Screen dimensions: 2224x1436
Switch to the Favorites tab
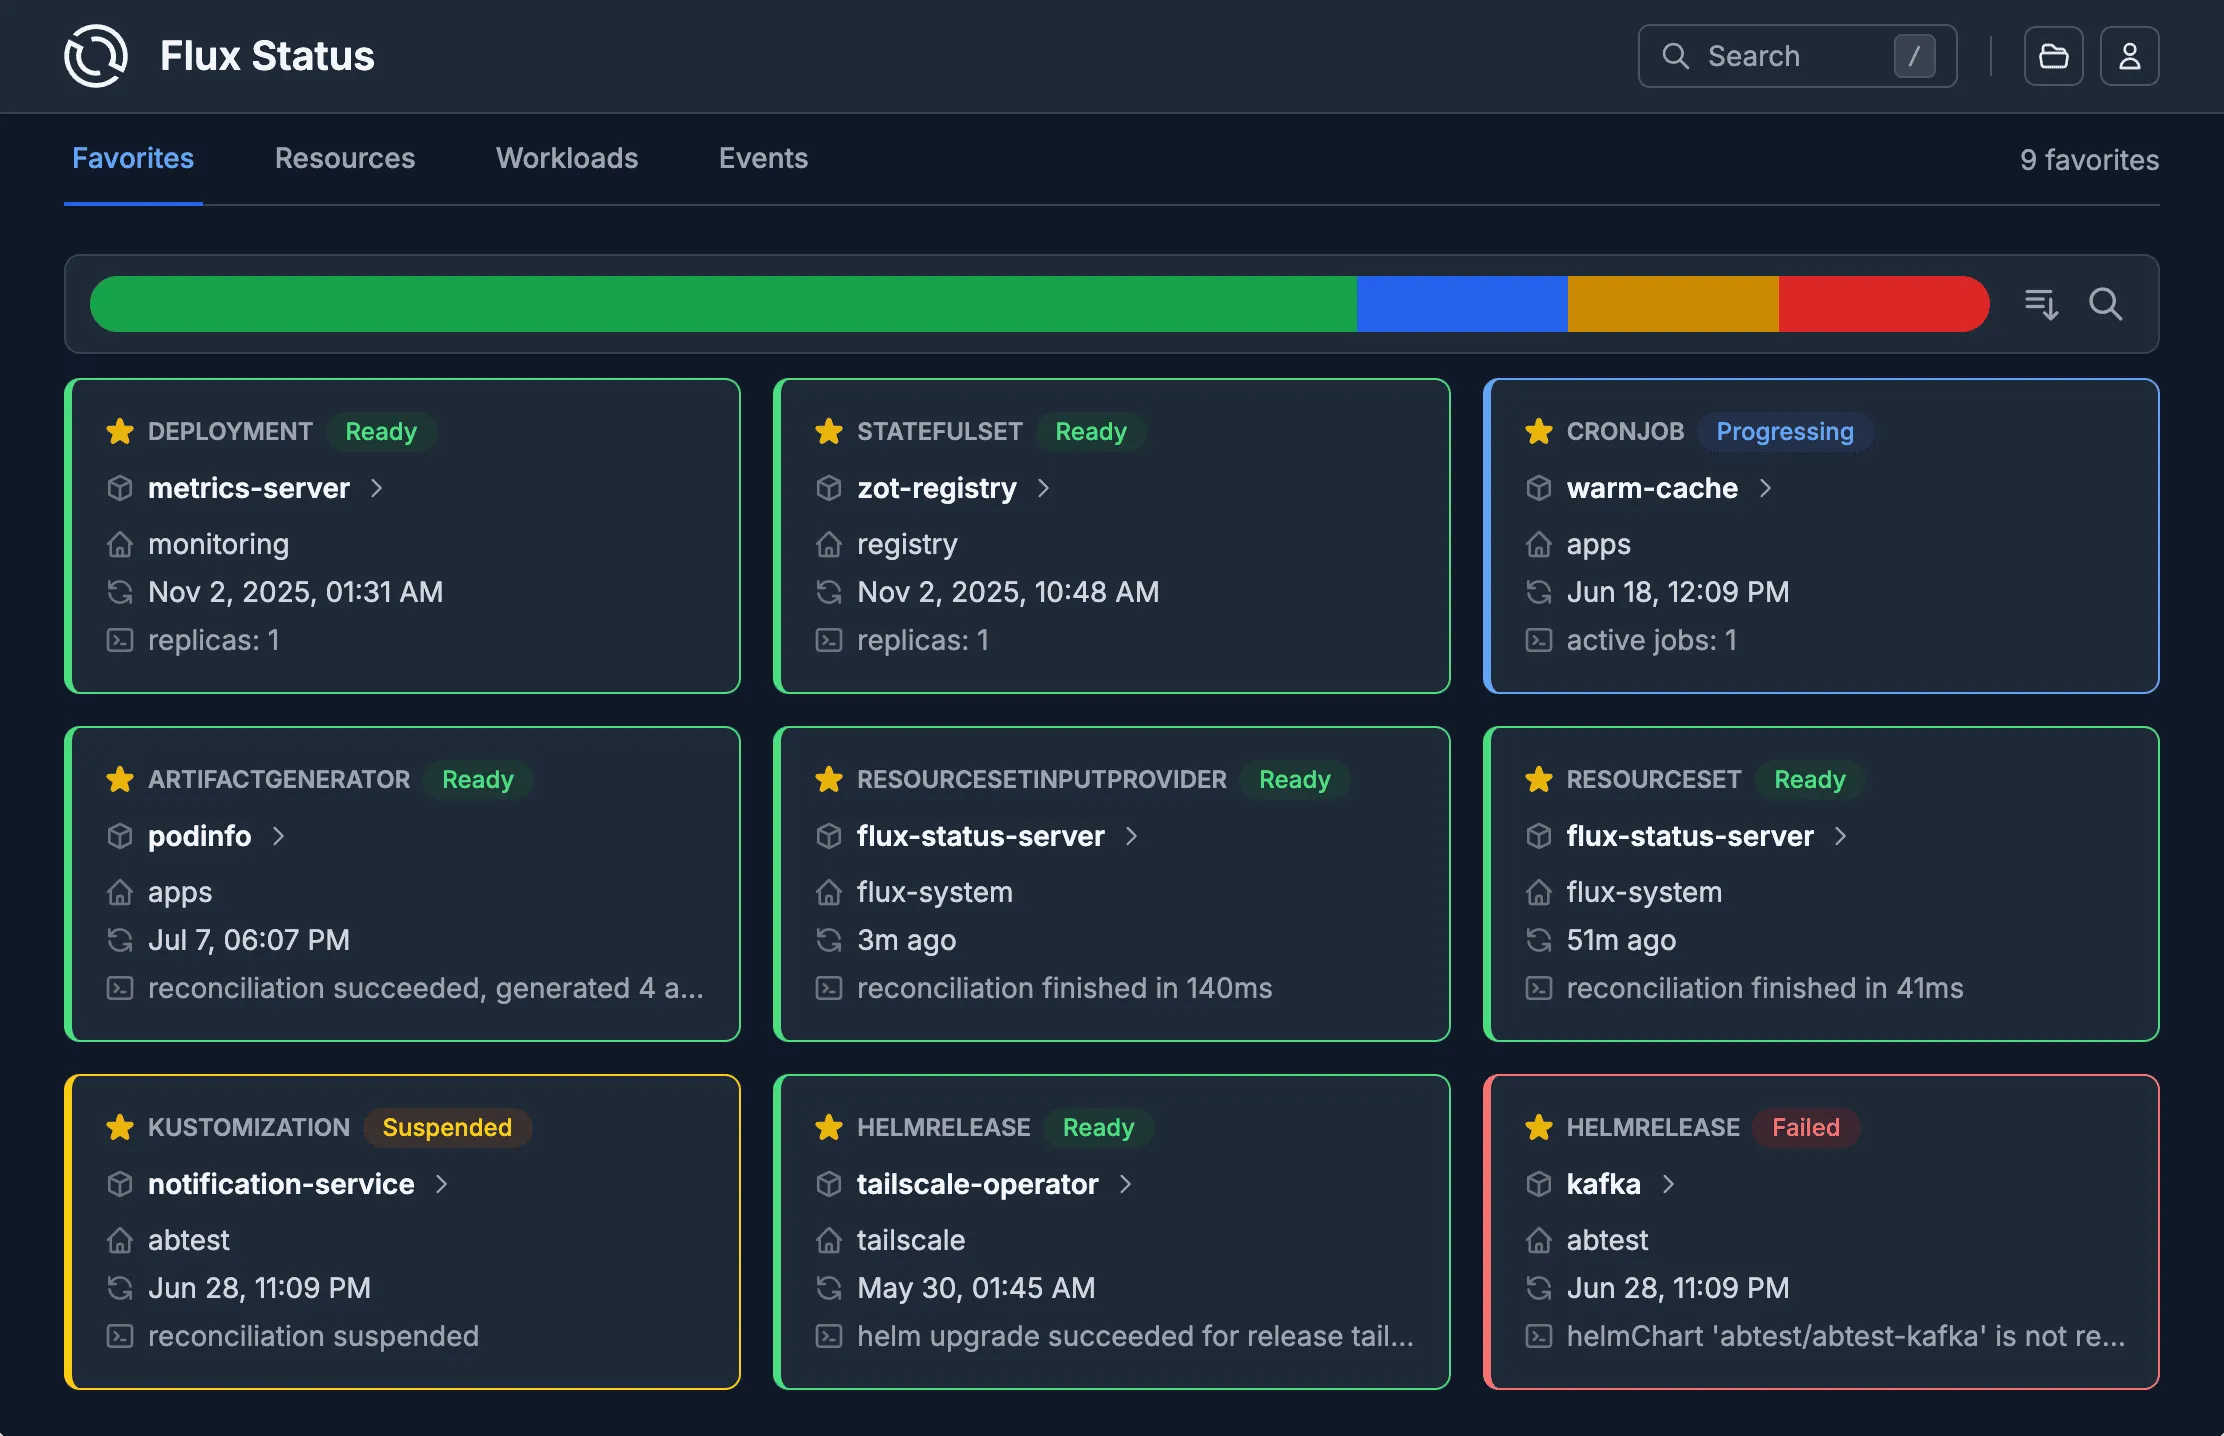pos(133,158)
